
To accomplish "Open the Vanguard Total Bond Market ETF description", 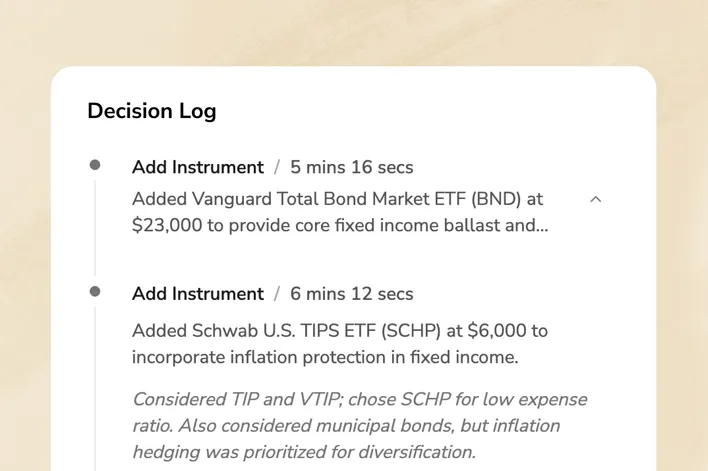I will (x=340, y=212).
